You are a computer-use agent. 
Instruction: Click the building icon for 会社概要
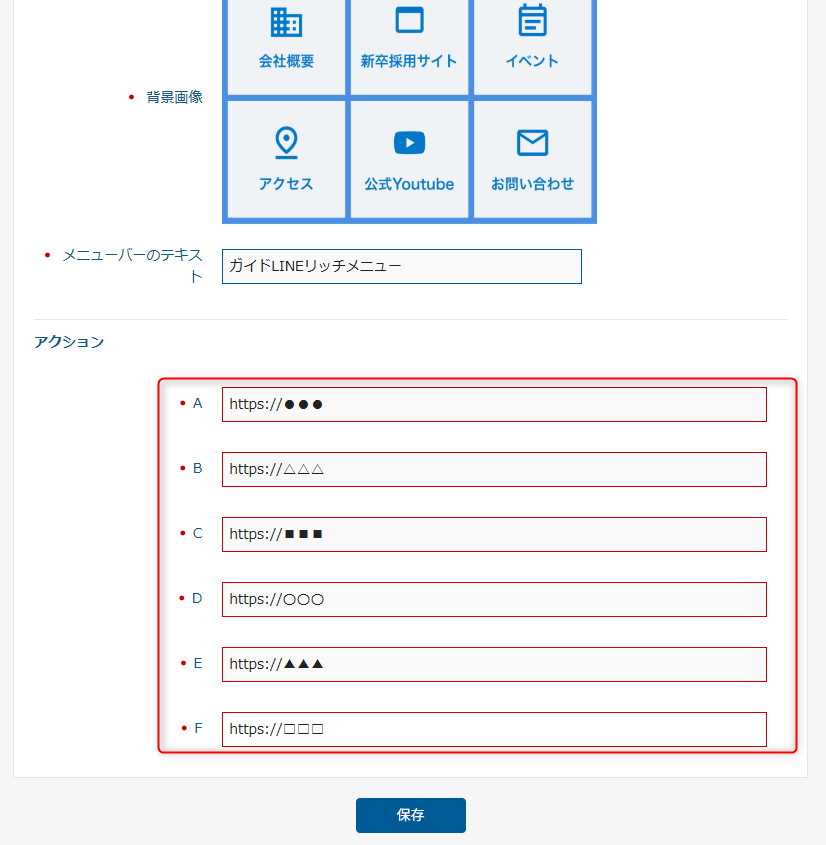(x=286, y=21)
